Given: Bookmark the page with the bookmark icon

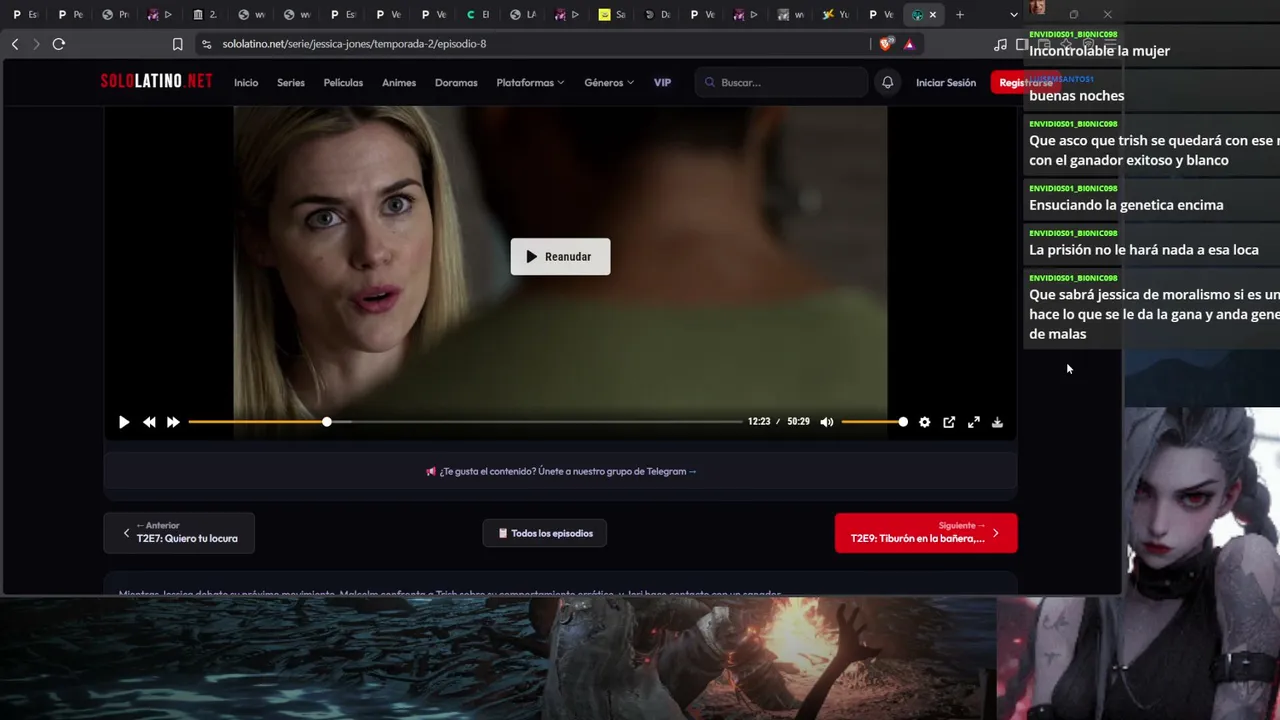Looking at the screenshot, I should 177,44.
